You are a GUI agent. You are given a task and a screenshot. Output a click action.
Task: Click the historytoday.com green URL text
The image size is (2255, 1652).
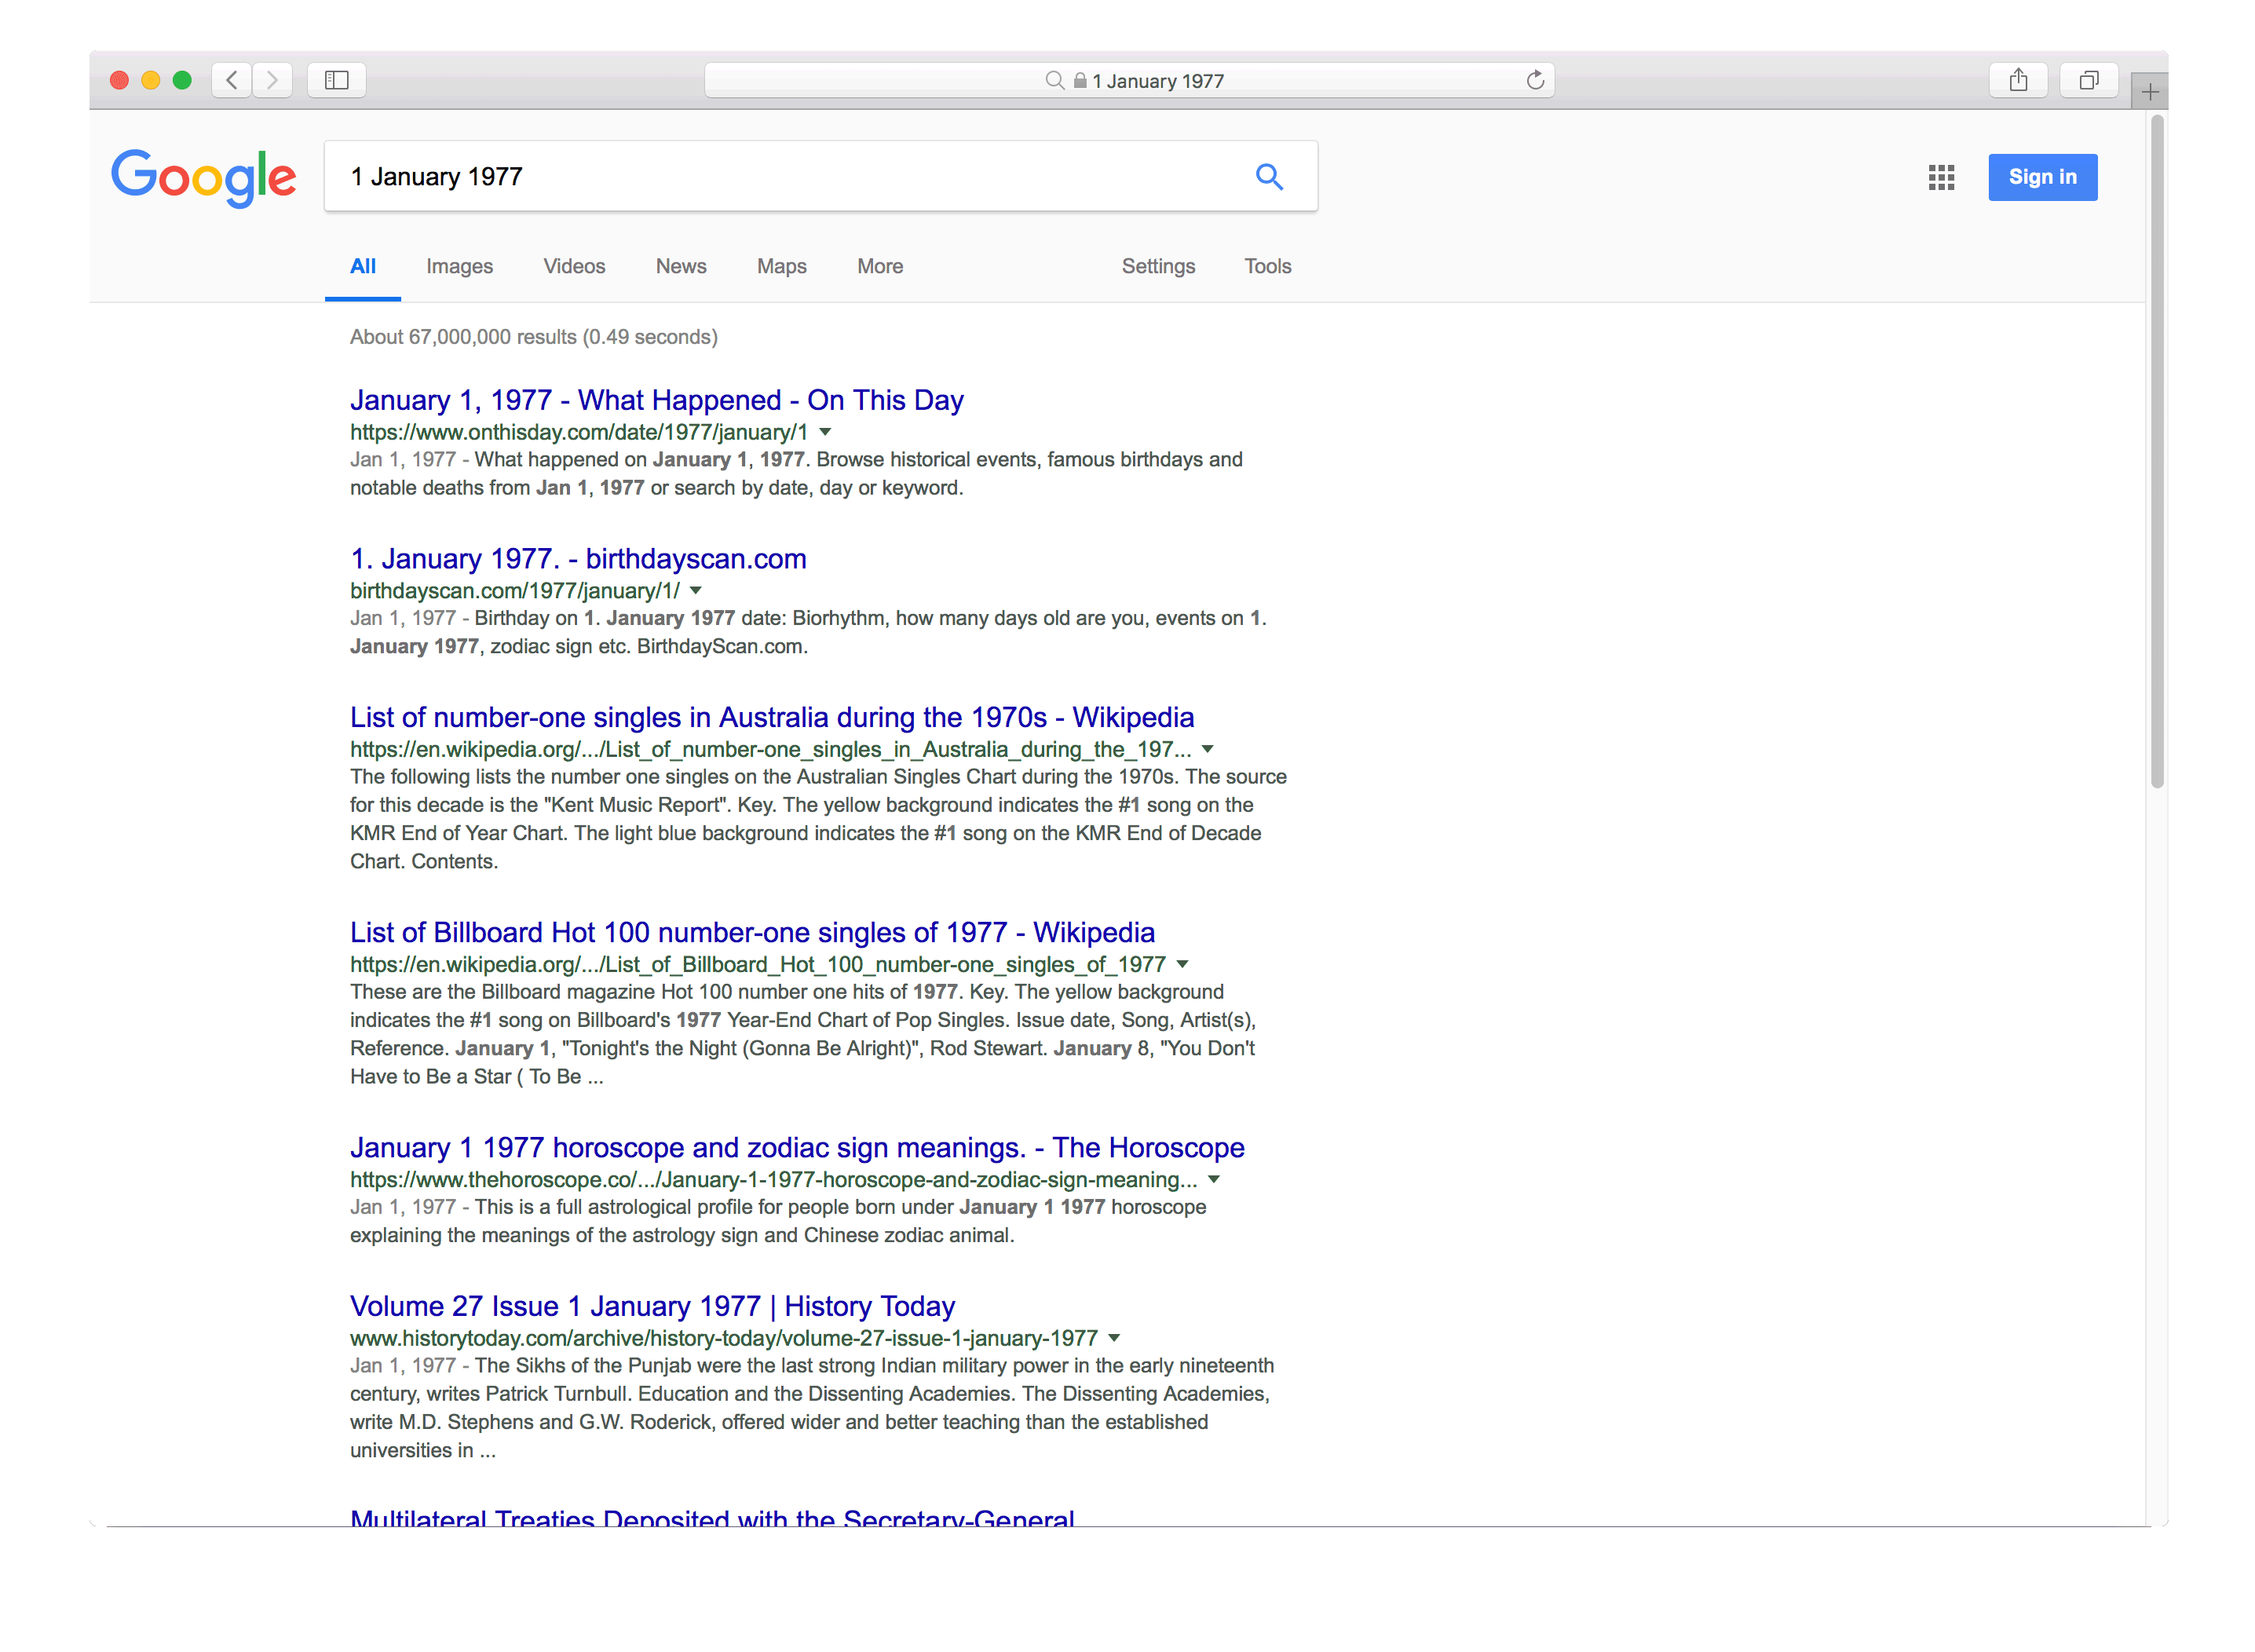(724, 1338)
